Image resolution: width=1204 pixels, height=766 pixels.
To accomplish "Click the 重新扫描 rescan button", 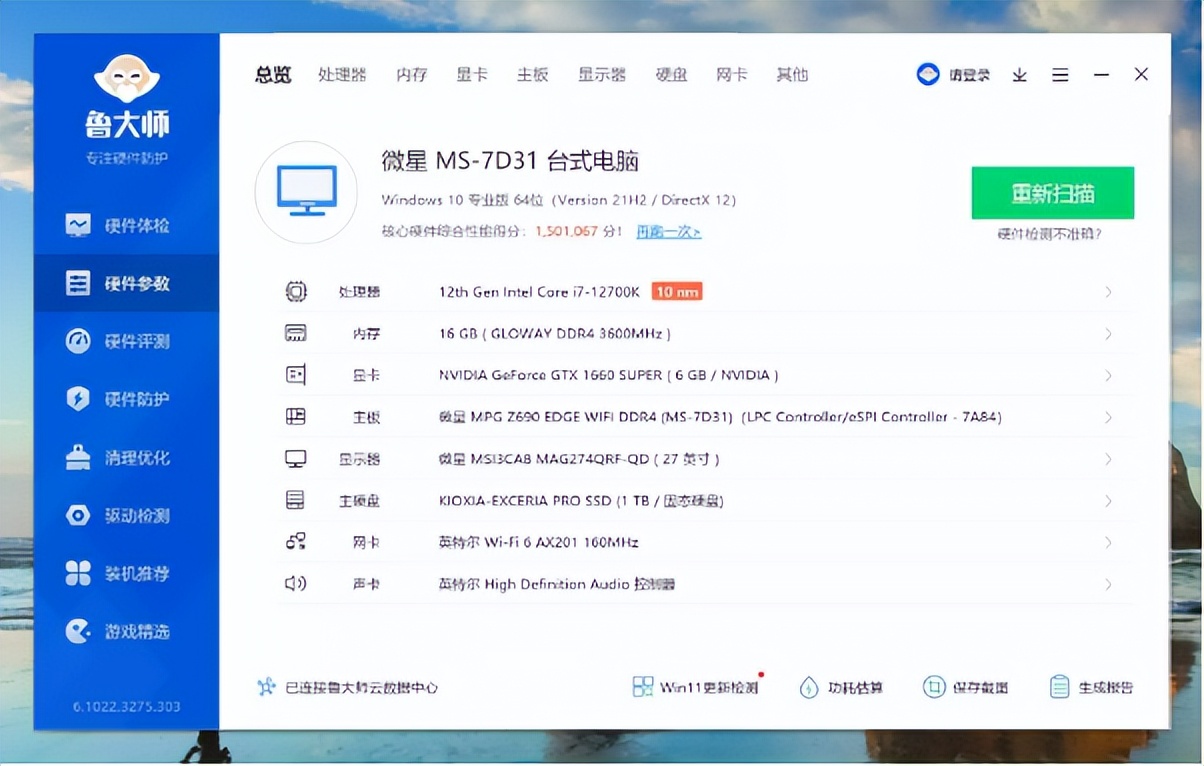I will click(x=1052, y=192).
